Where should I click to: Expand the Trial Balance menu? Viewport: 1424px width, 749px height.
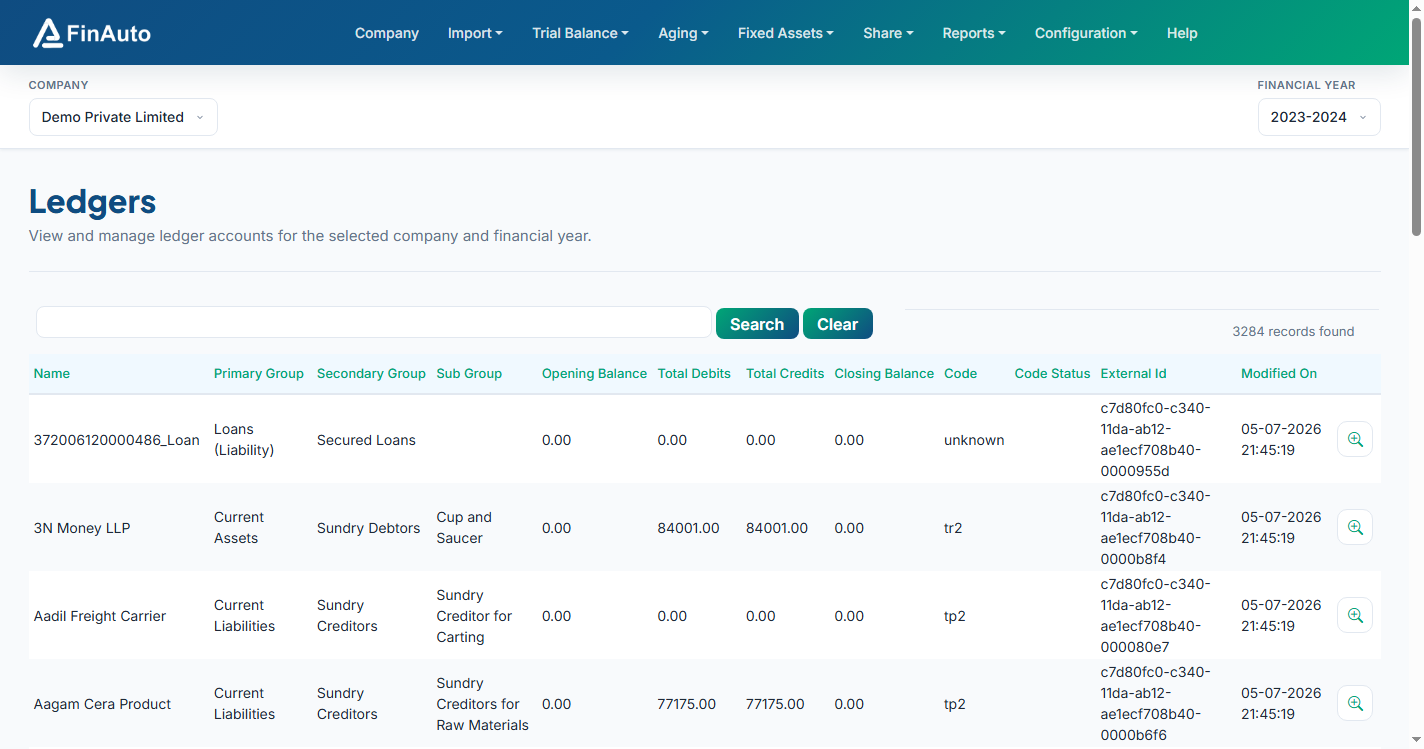580,33
